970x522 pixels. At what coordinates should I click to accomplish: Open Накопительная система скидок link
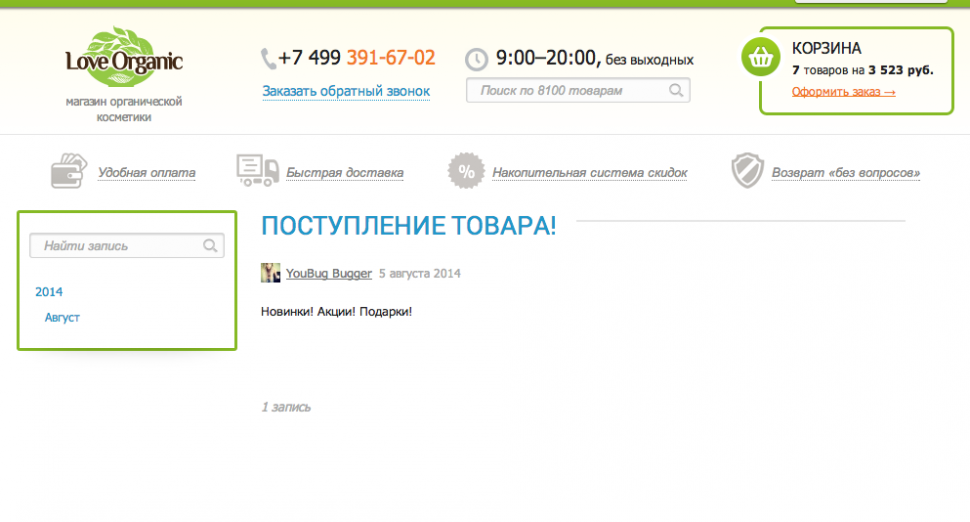590,173
